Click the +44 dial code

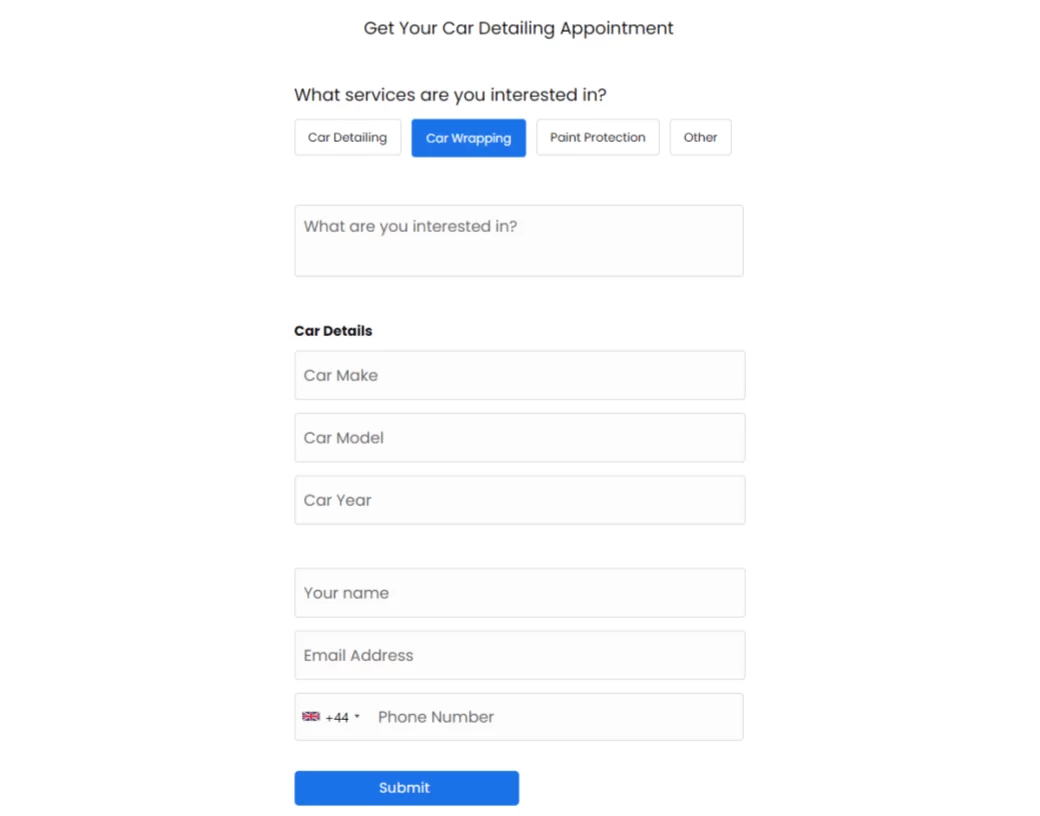(x=337, y=718)
